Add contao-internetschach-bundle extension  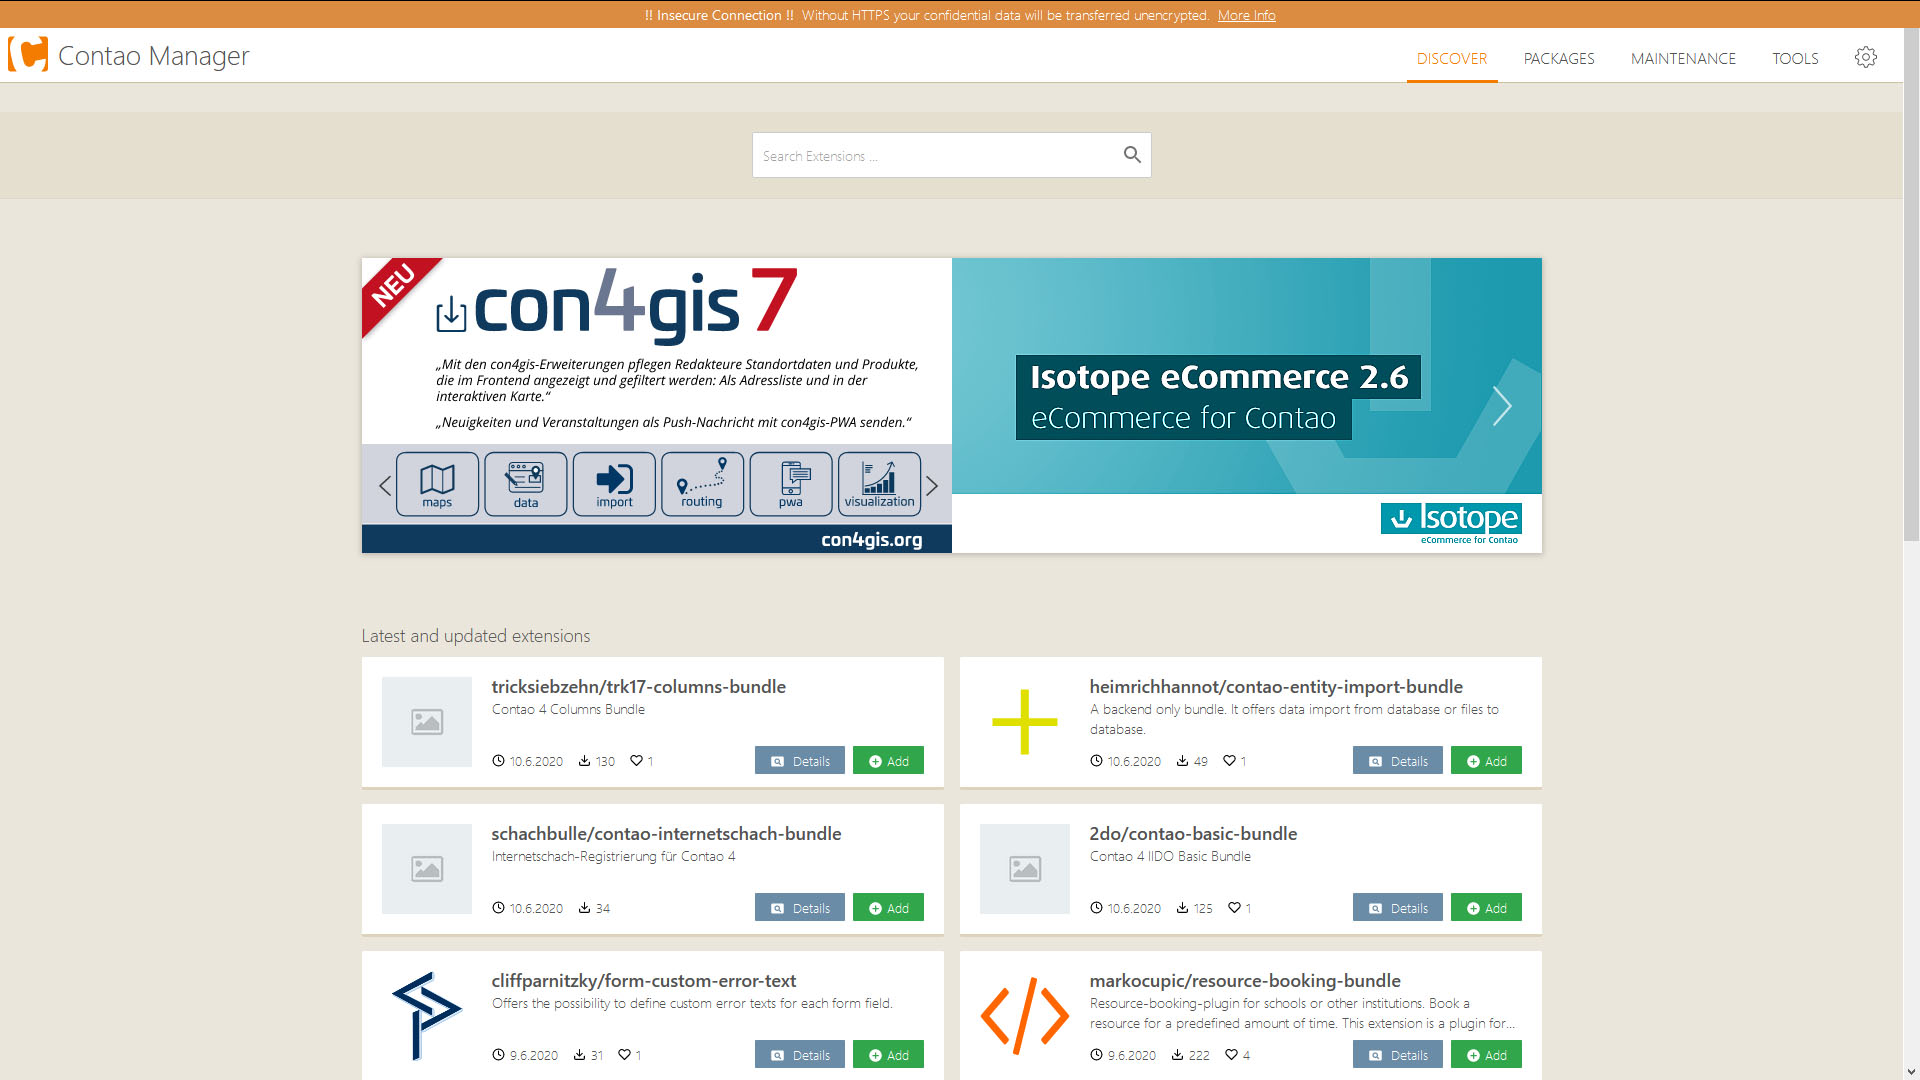click(888, 907)
